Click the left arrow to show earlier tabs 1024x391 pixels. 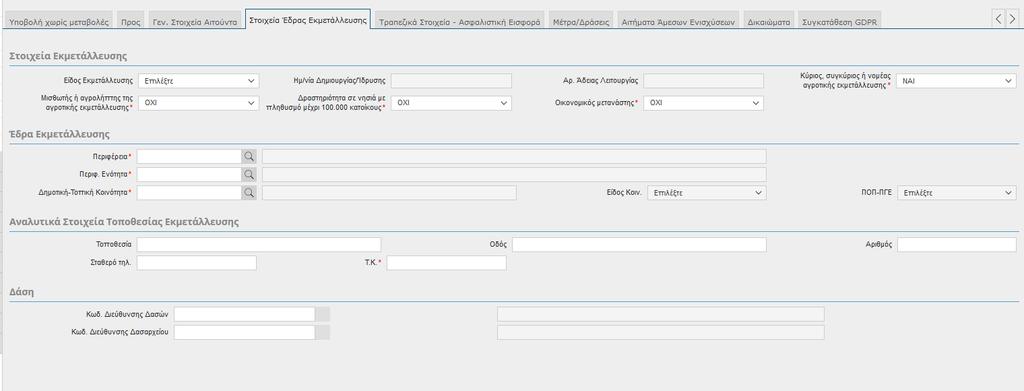coord(999,19)
